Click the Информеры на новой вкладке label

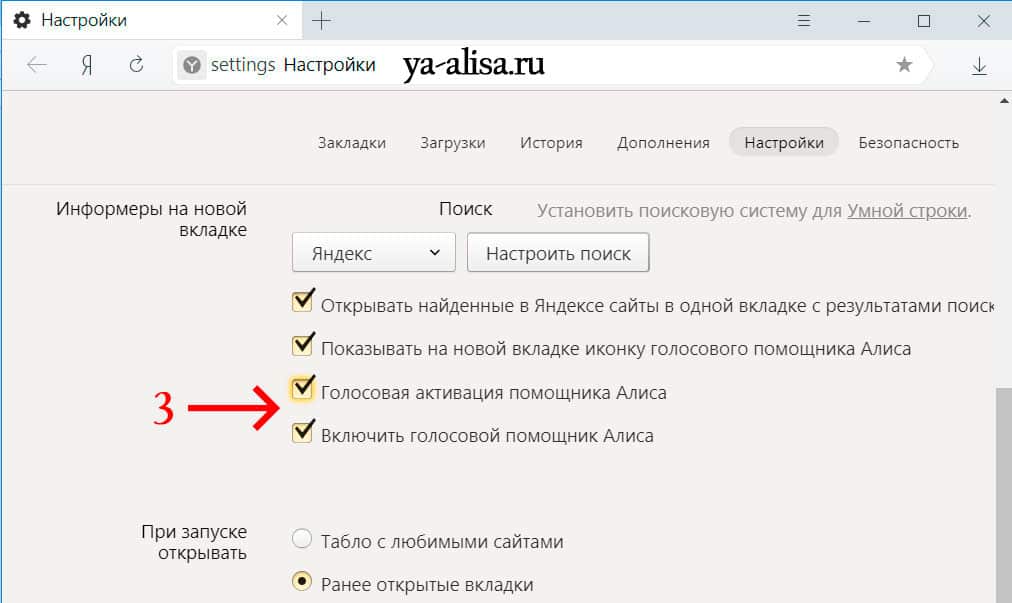click(151, 219)
